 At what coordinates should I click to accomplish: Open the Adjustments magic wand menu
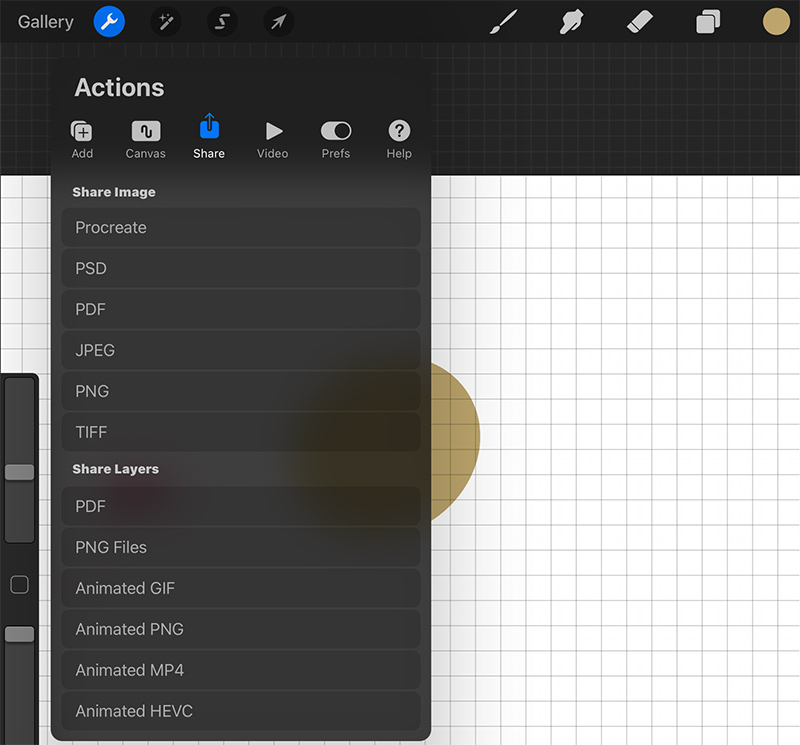coord(166,22)
